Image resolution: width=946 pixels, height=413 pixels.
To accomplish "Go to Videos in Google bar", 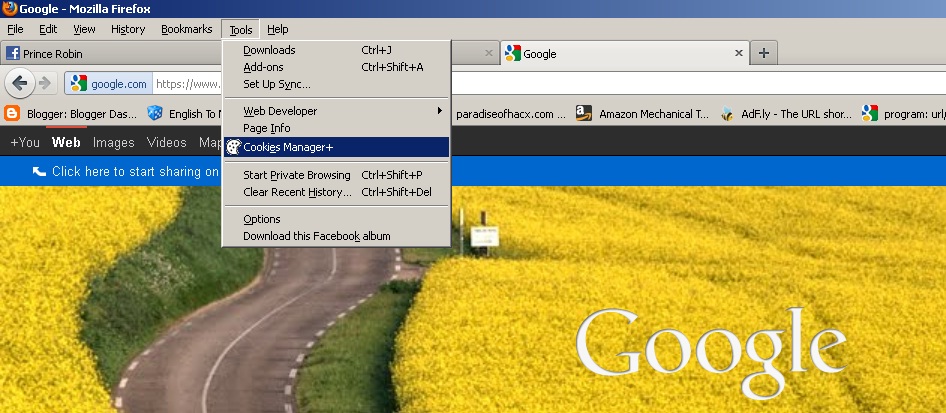I will (167, 142).
